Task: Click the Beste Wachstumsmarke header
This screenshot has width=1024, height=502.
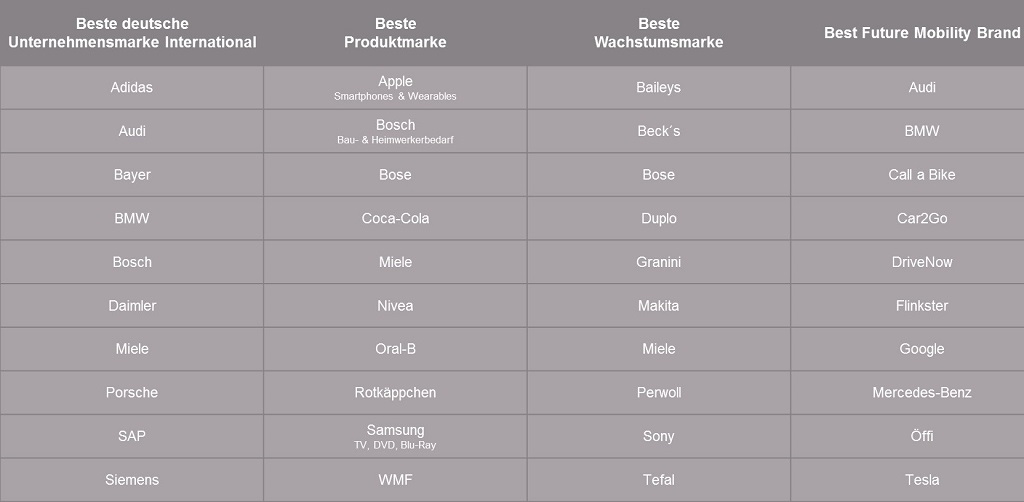Action: 658,33
